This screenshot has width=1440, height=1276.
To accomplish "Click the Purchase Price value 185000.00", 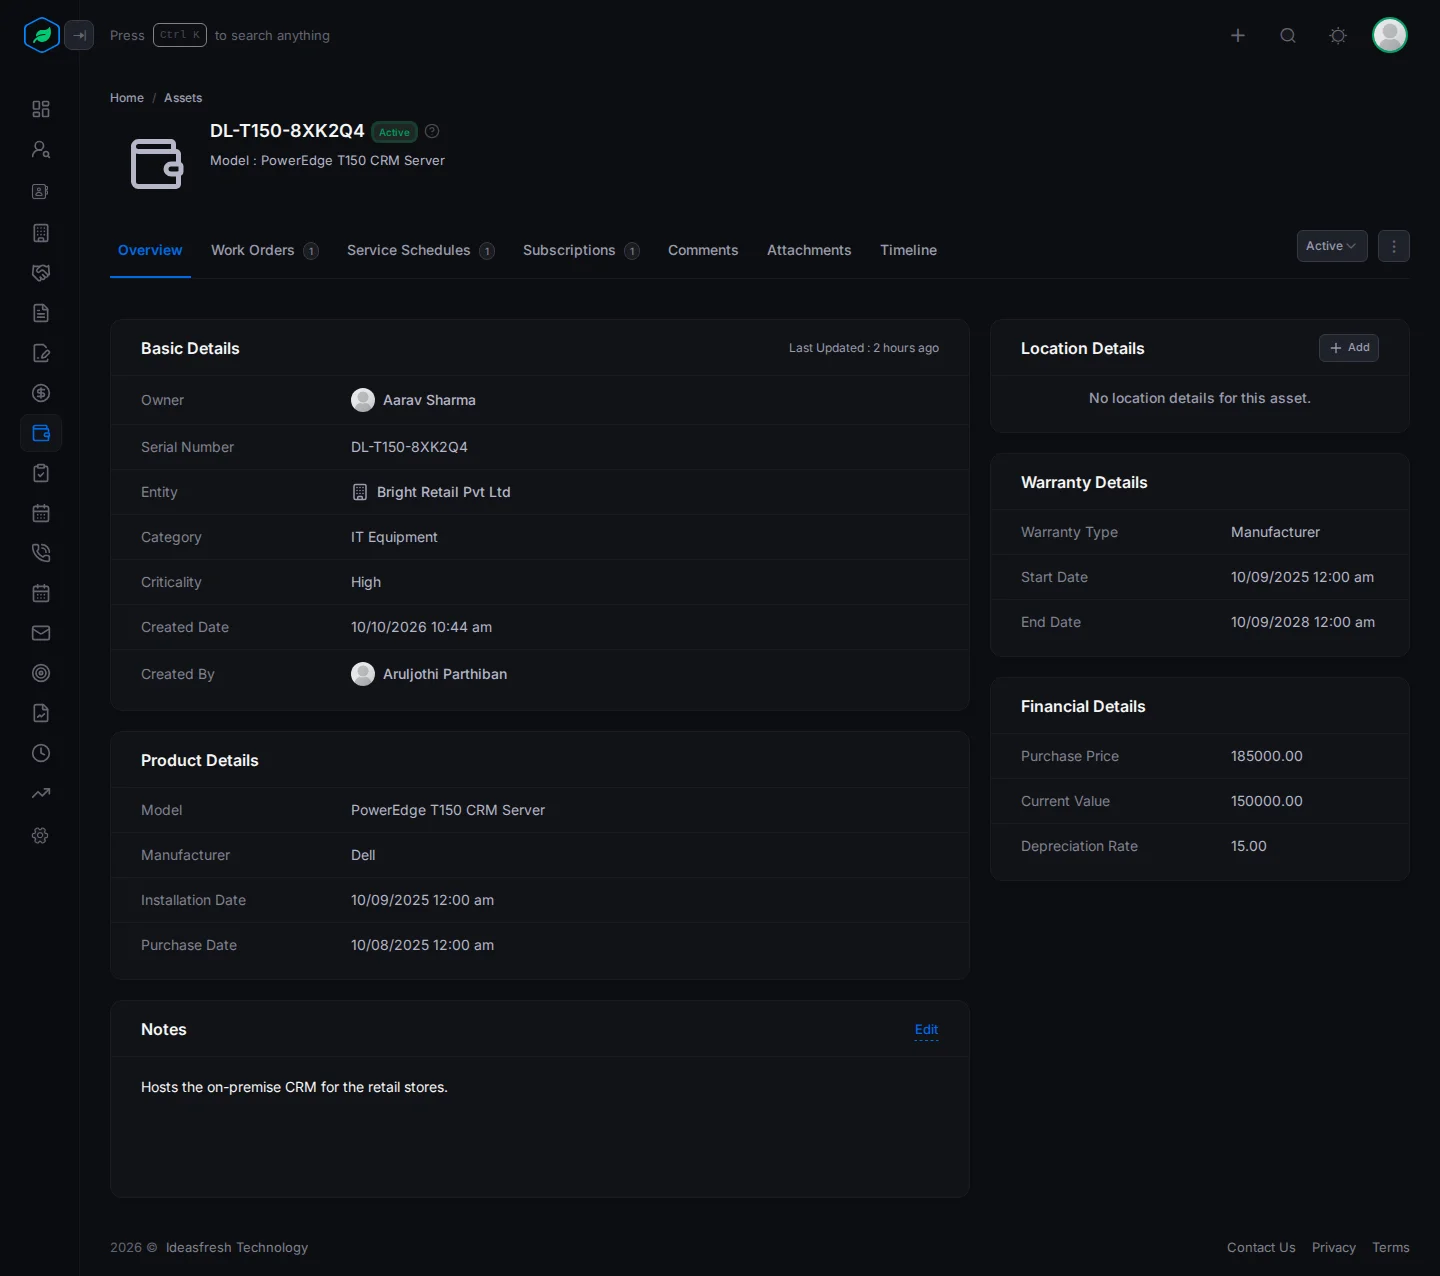I will [1267, 756].
